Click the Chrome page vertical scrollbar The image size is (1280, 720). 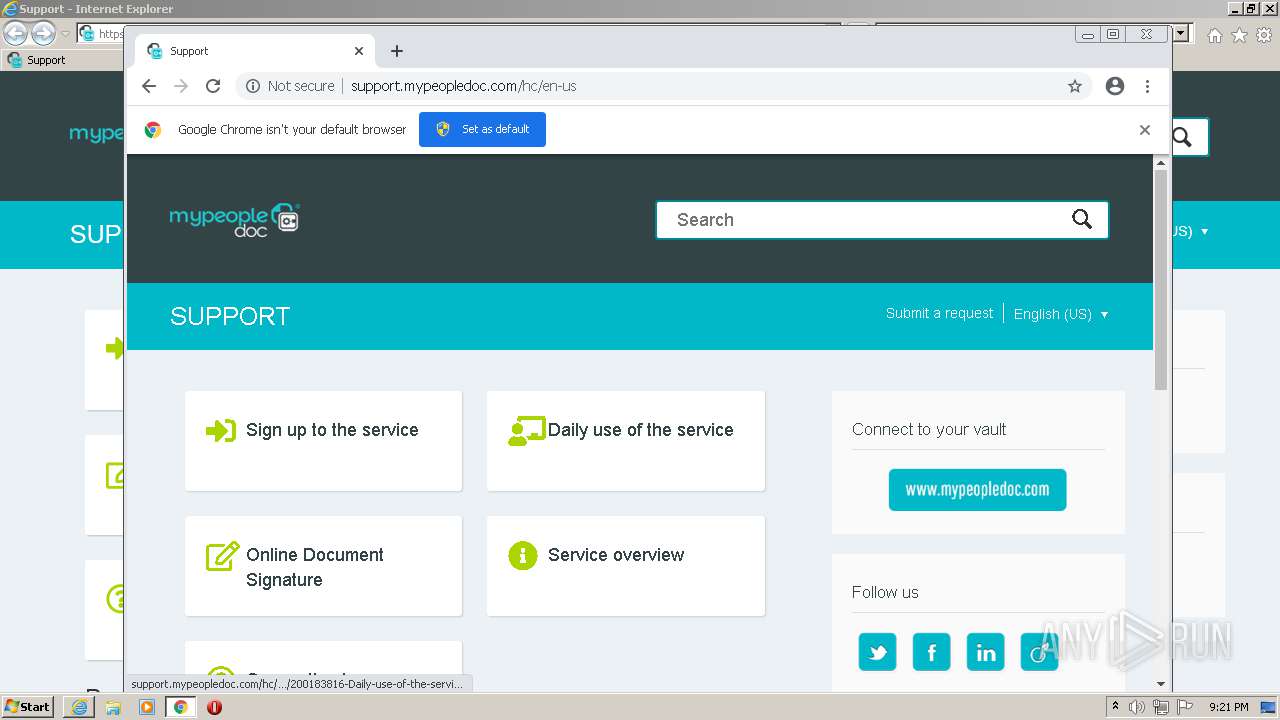1161,280
